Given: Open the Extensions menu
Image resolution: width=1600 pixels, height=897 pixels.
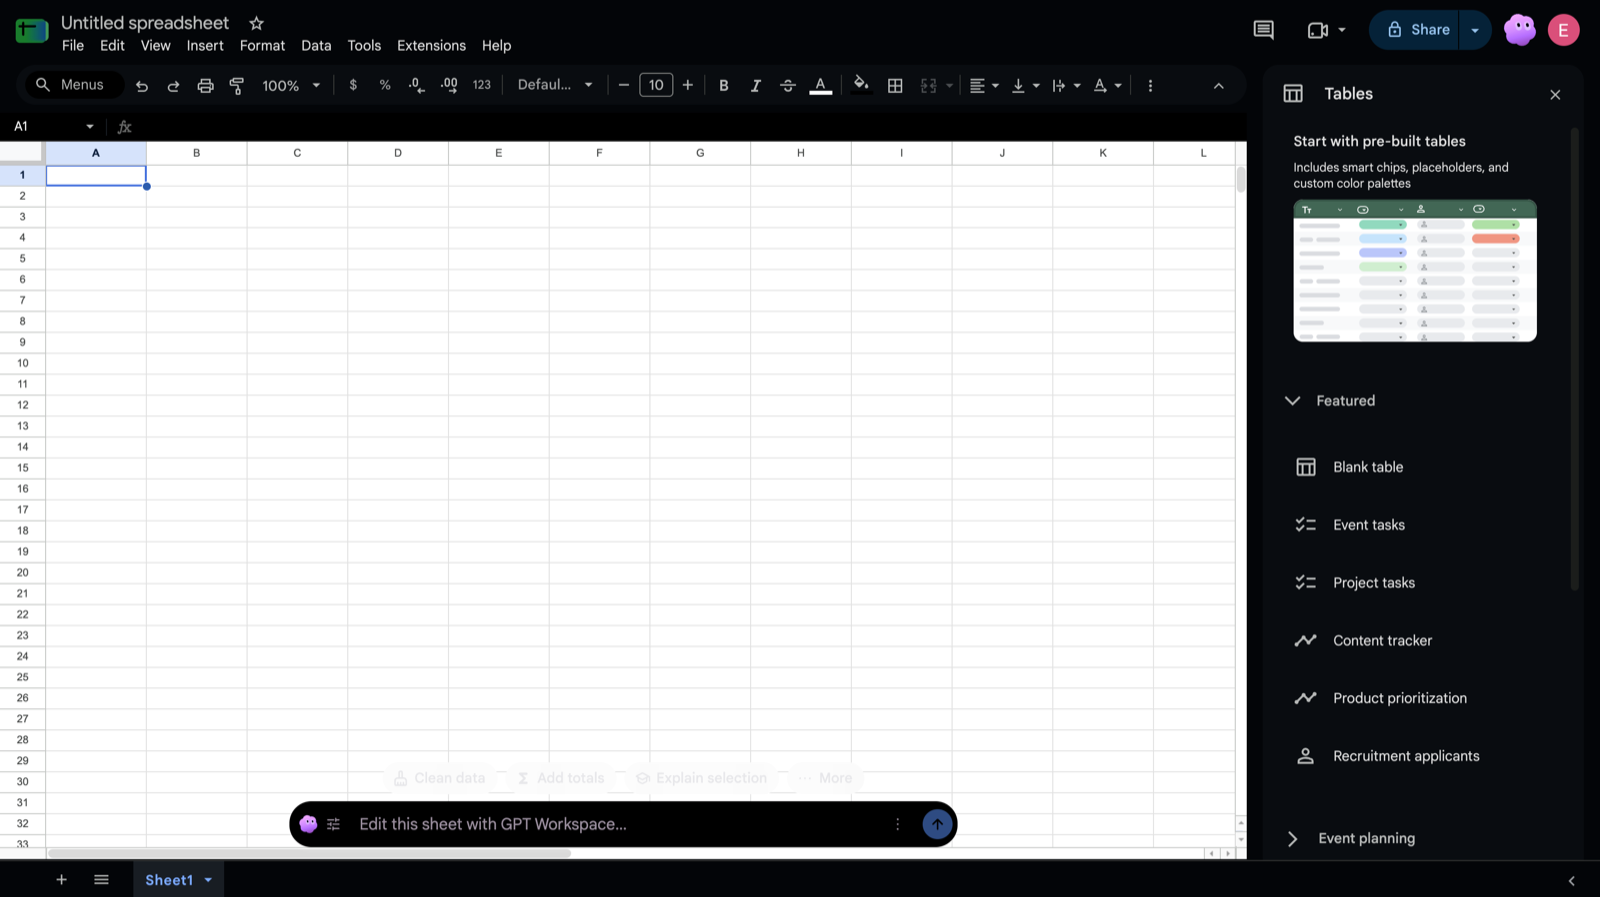Looking at the screenshot, I should click(431, 46).
